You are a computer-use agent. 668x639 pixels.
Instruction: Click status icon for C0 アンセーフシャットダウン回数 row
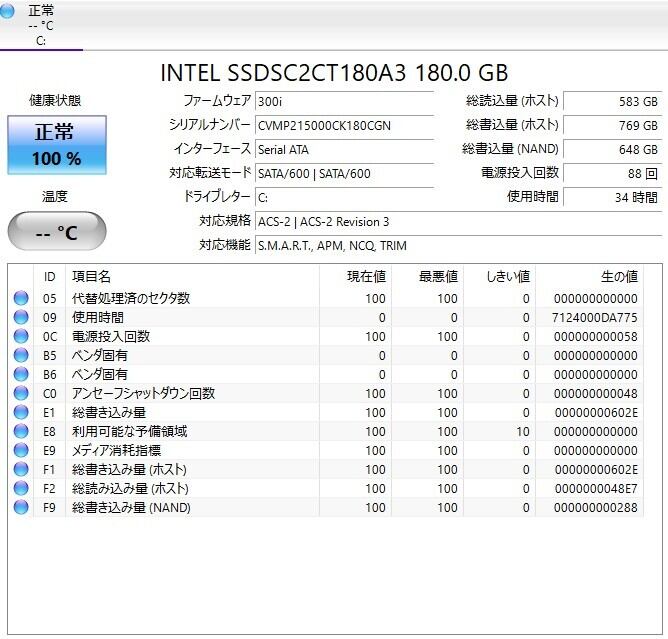(x=21, y=394)
